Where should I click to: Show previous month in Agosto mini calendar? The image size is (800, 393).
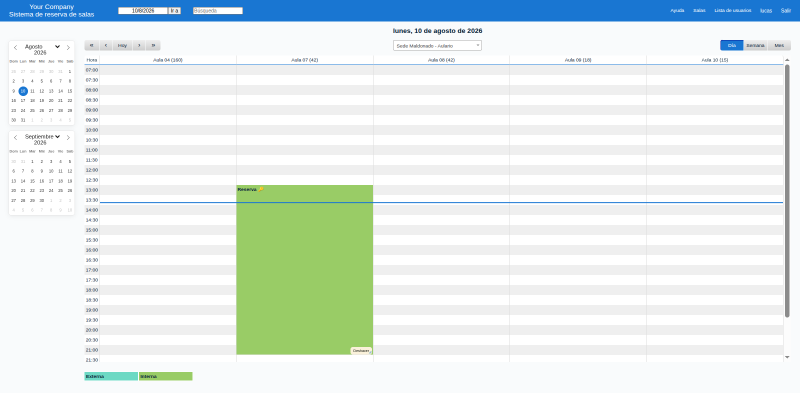15,47
